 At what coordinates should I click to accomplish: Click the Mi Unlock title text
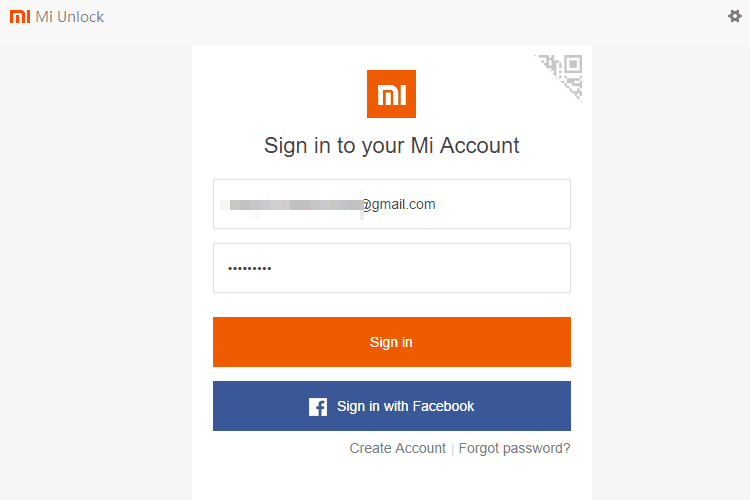click(70, 17)
